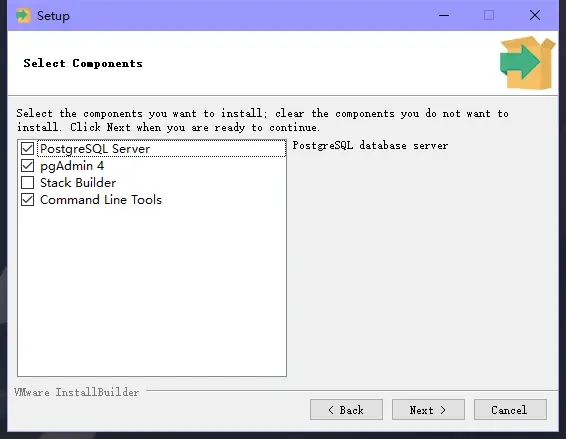The width and height of the screenshot is (566, 439).
Task: Enable the Stack Builder checkbox
Action: pos(27,183)
